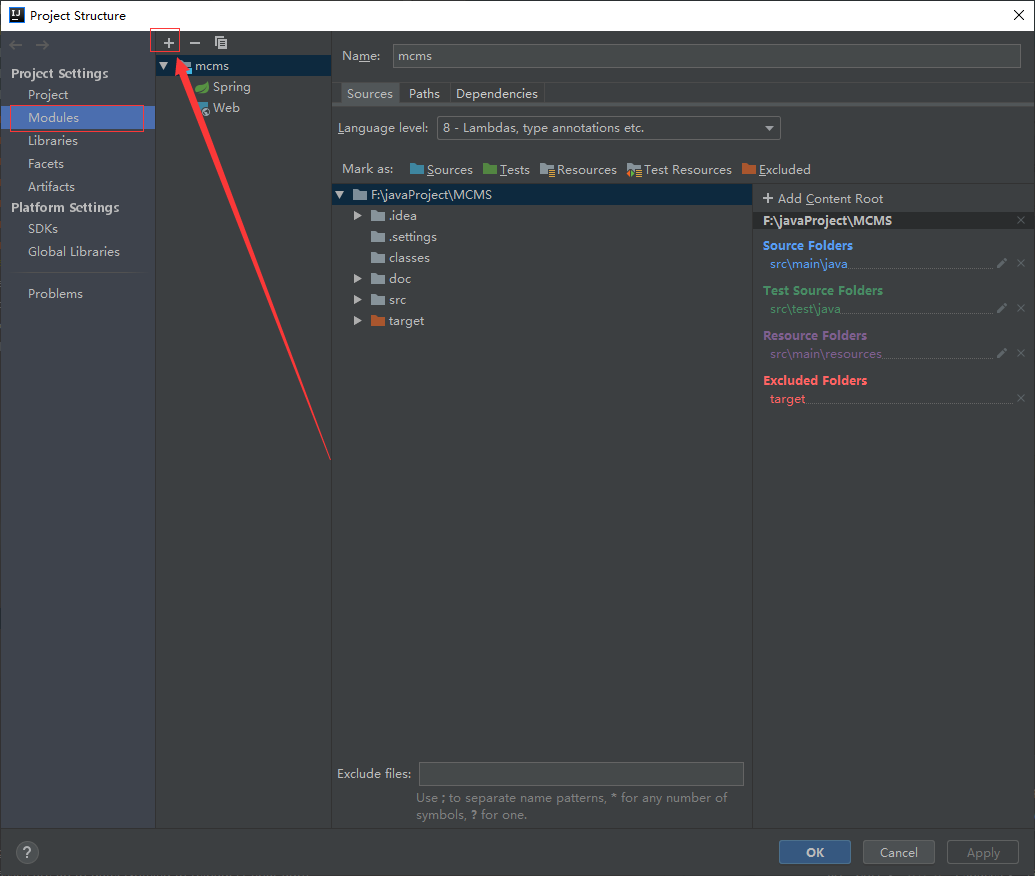Viewport: 1035px width, 876px height.
Task: Select the Web facet under mcms
Action: pos(225,108)
